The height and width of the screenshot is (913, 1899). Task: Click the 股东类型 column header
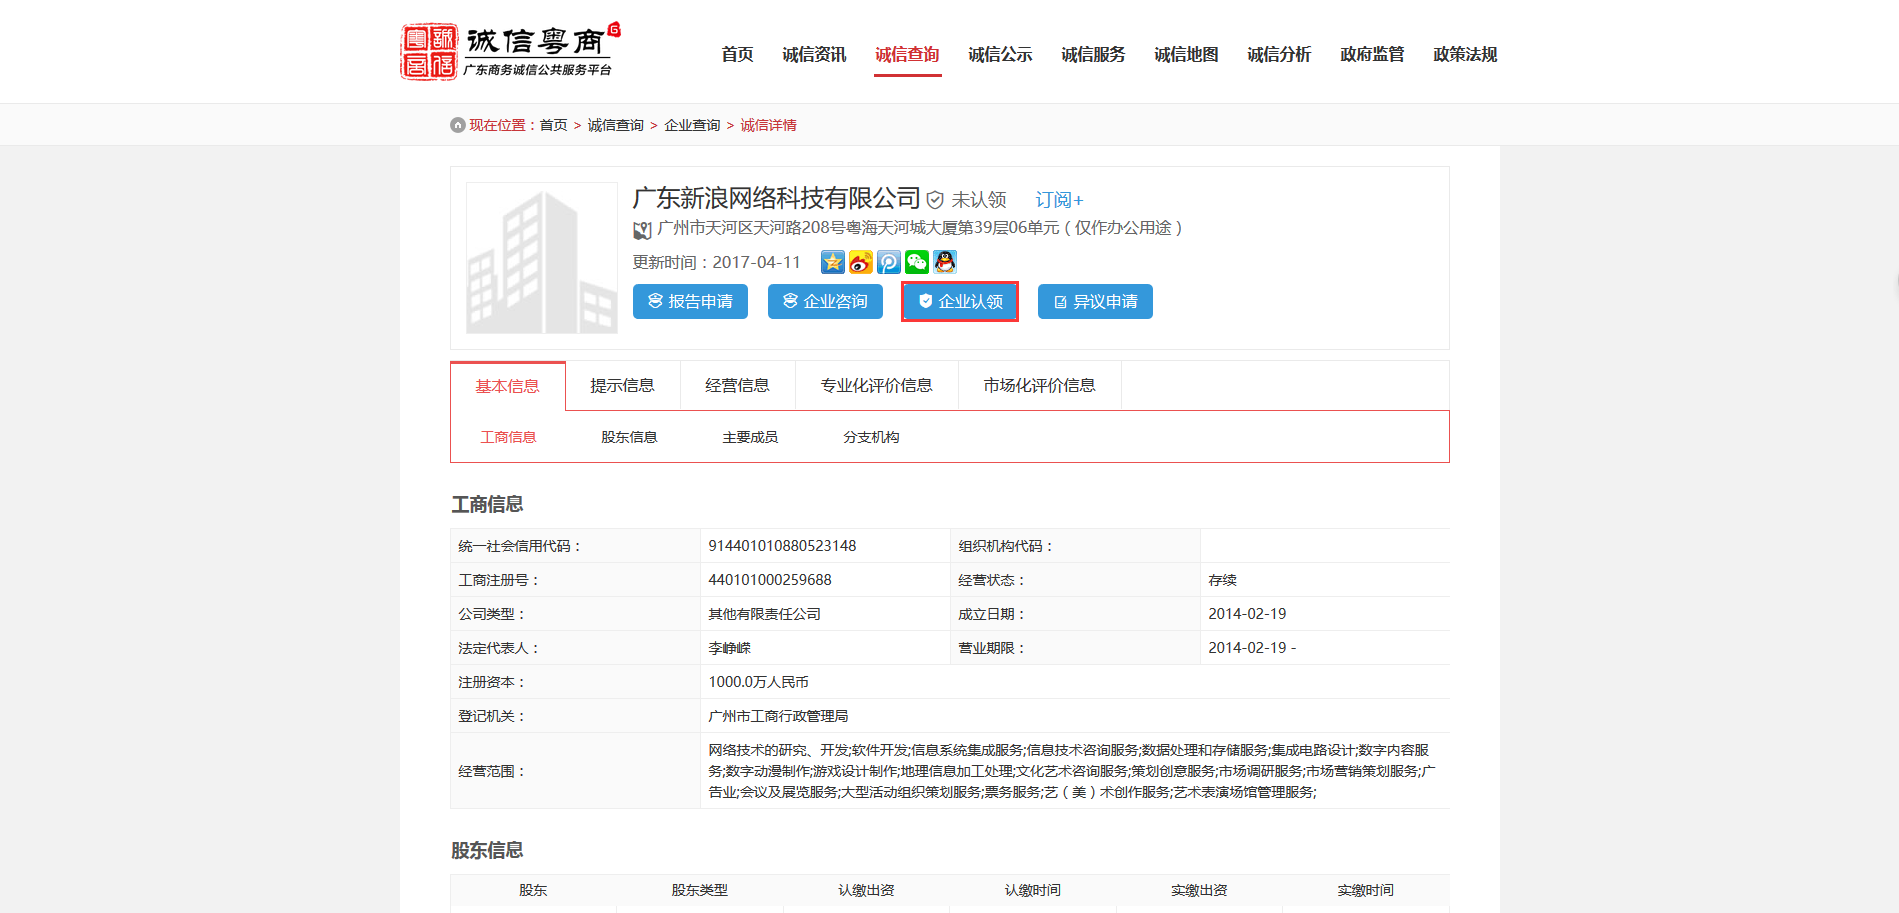pos(699,890)
